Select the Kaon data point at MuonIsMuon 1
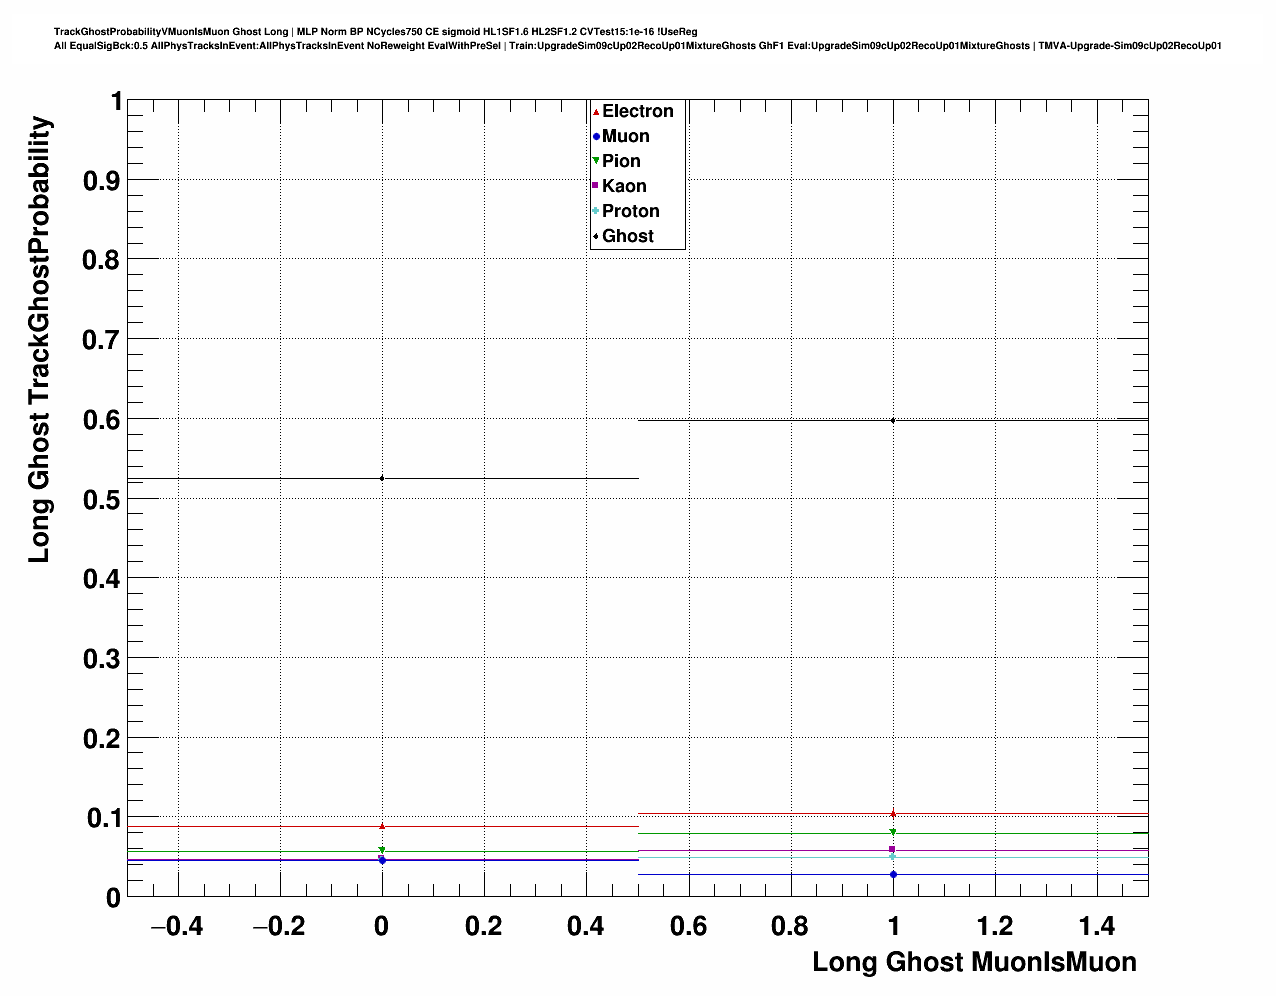Image resolution: width=1276 pixels, height=996 pixels. 893,850
